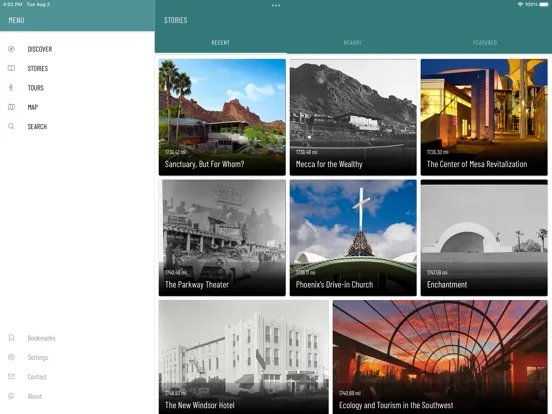Tap the three-dot multitasking indicator at top
552x414 pixels.
[276, 5]
